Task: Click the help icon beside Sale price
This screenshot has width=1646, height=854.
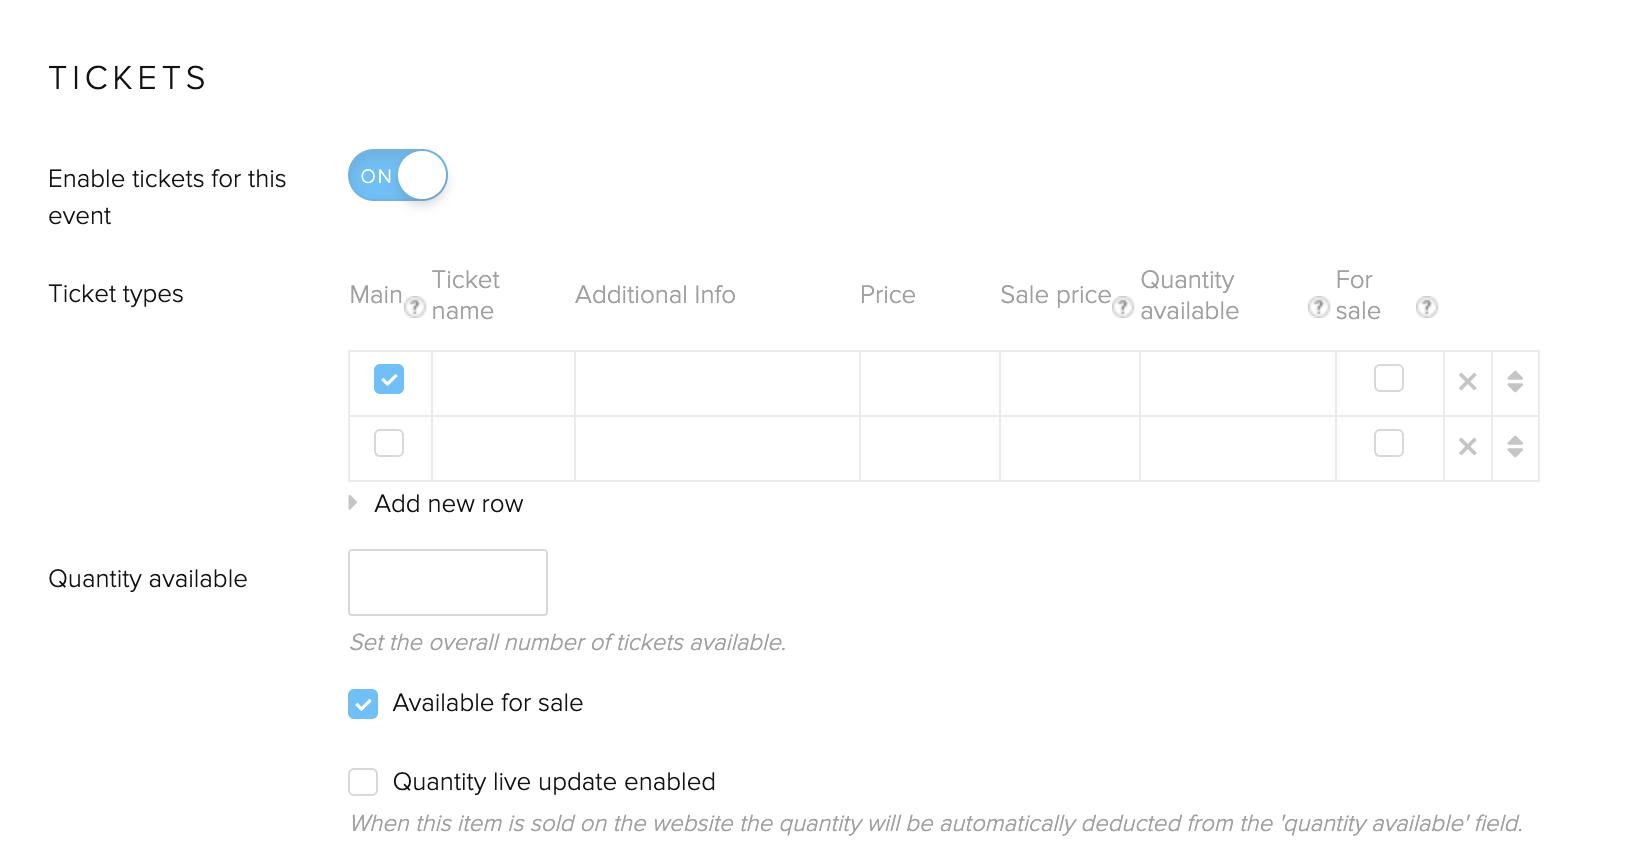Action: (1123, 307)
